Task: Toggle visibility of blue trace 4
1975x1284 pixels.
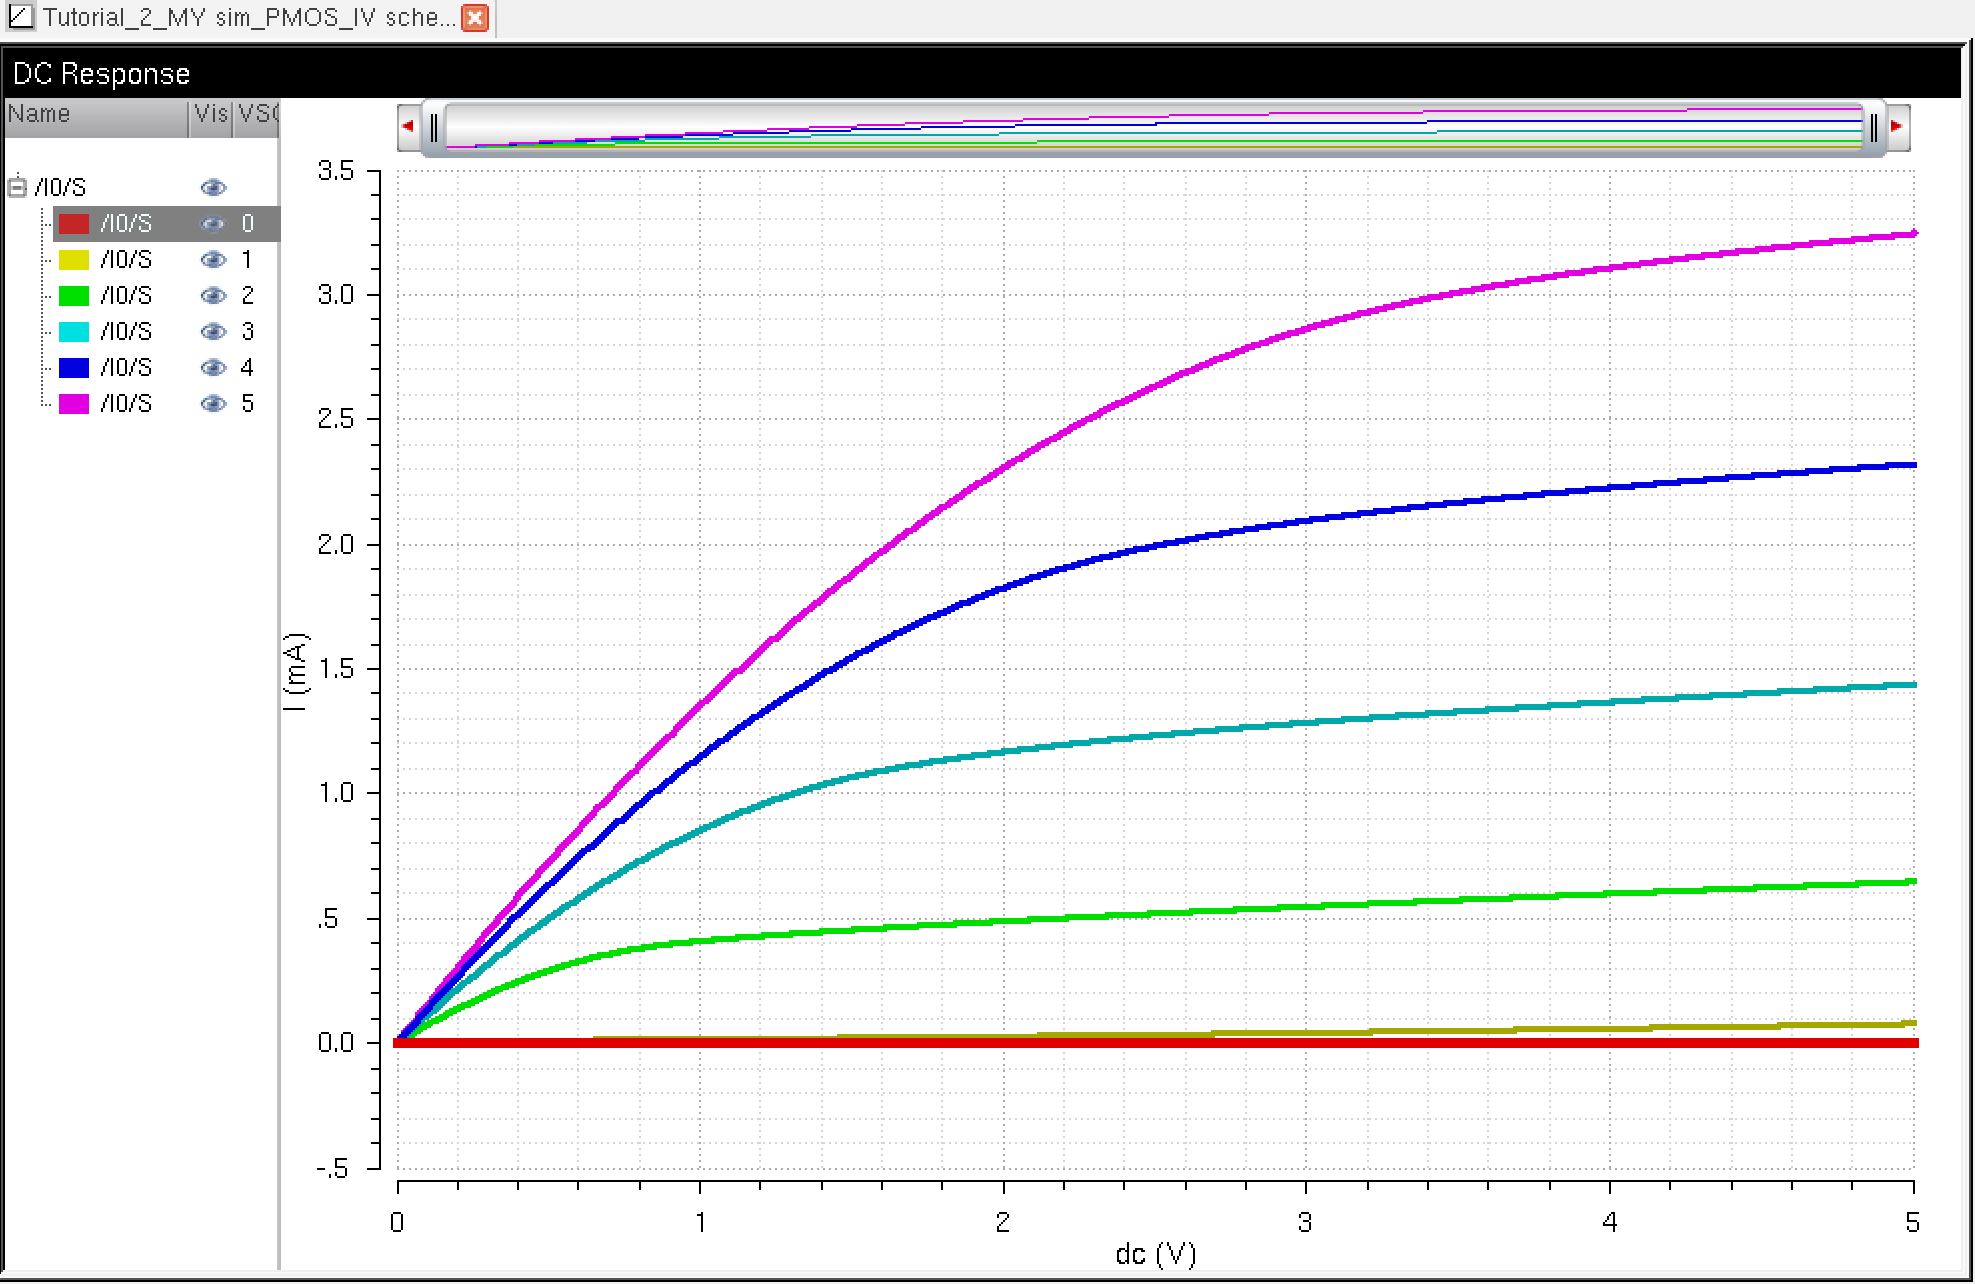Action: pyautogui.click(x=213, y=368)
